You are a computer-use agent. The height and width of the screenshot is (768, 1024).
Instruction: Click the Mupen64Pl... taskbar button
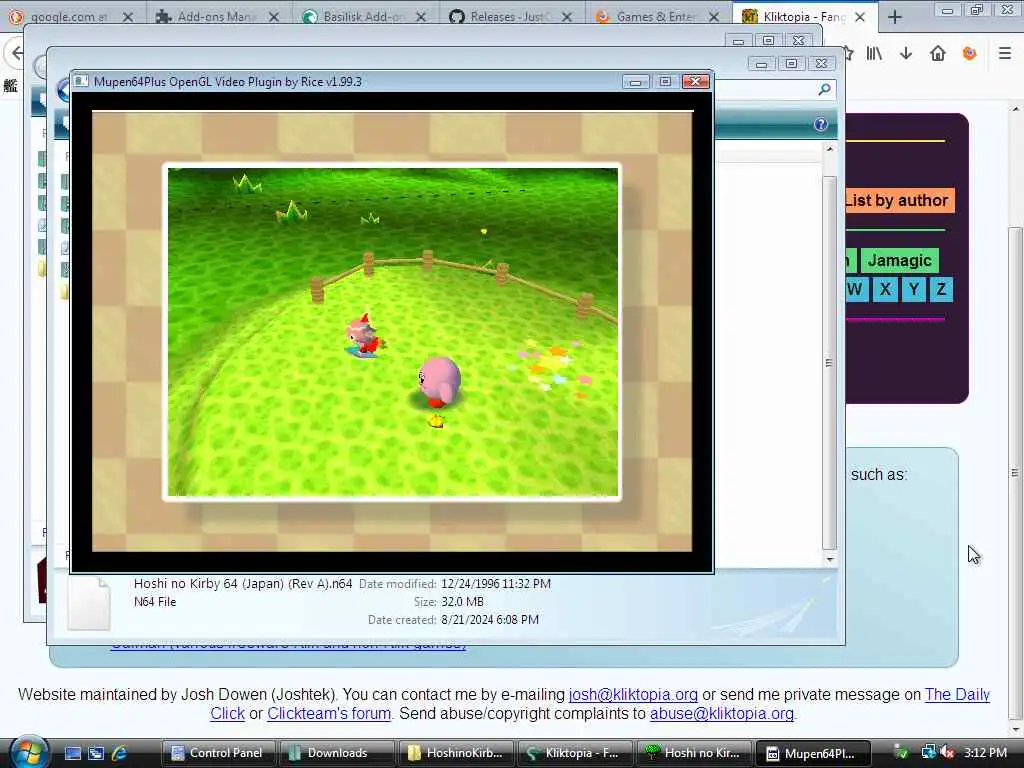814,753
